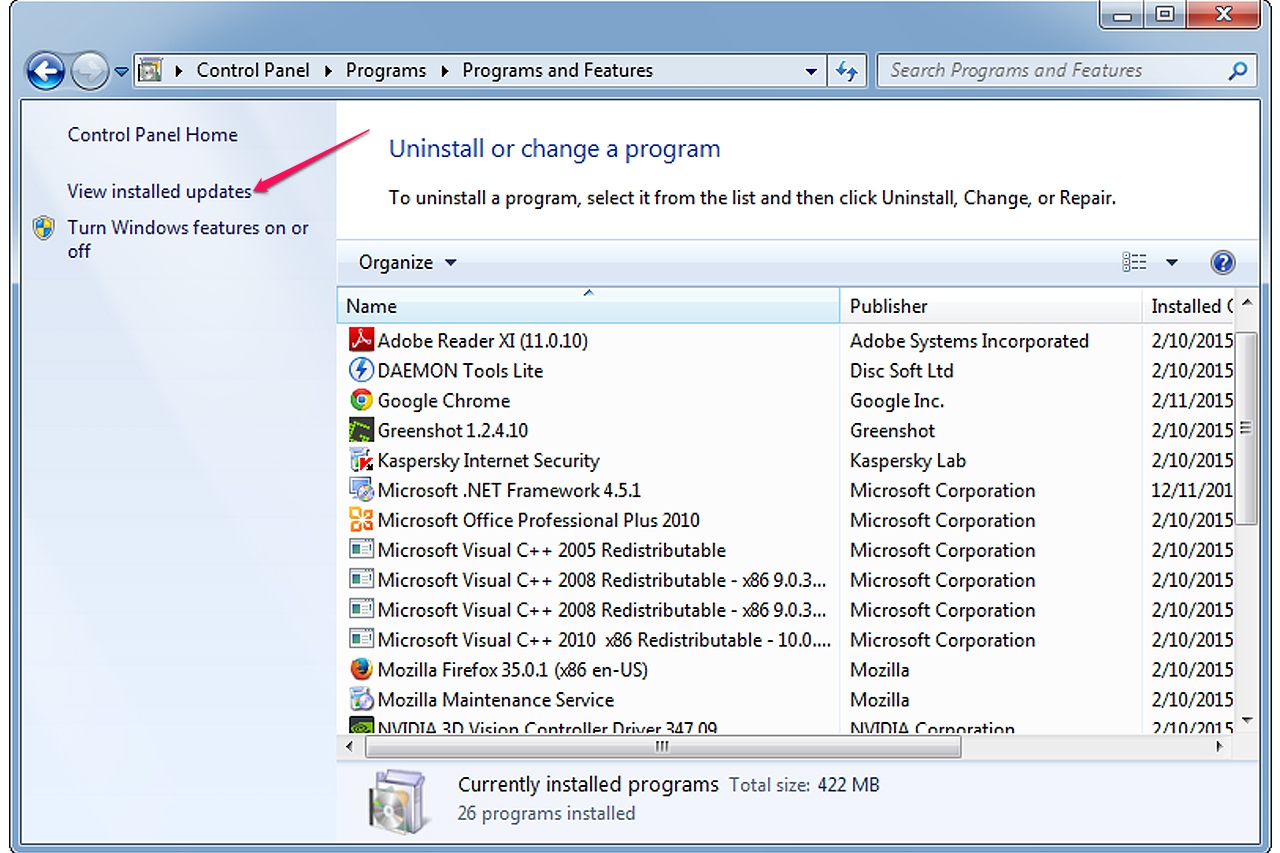
Task: Click the Mozilla Maintenance Service icon
Action: (361, 700)
